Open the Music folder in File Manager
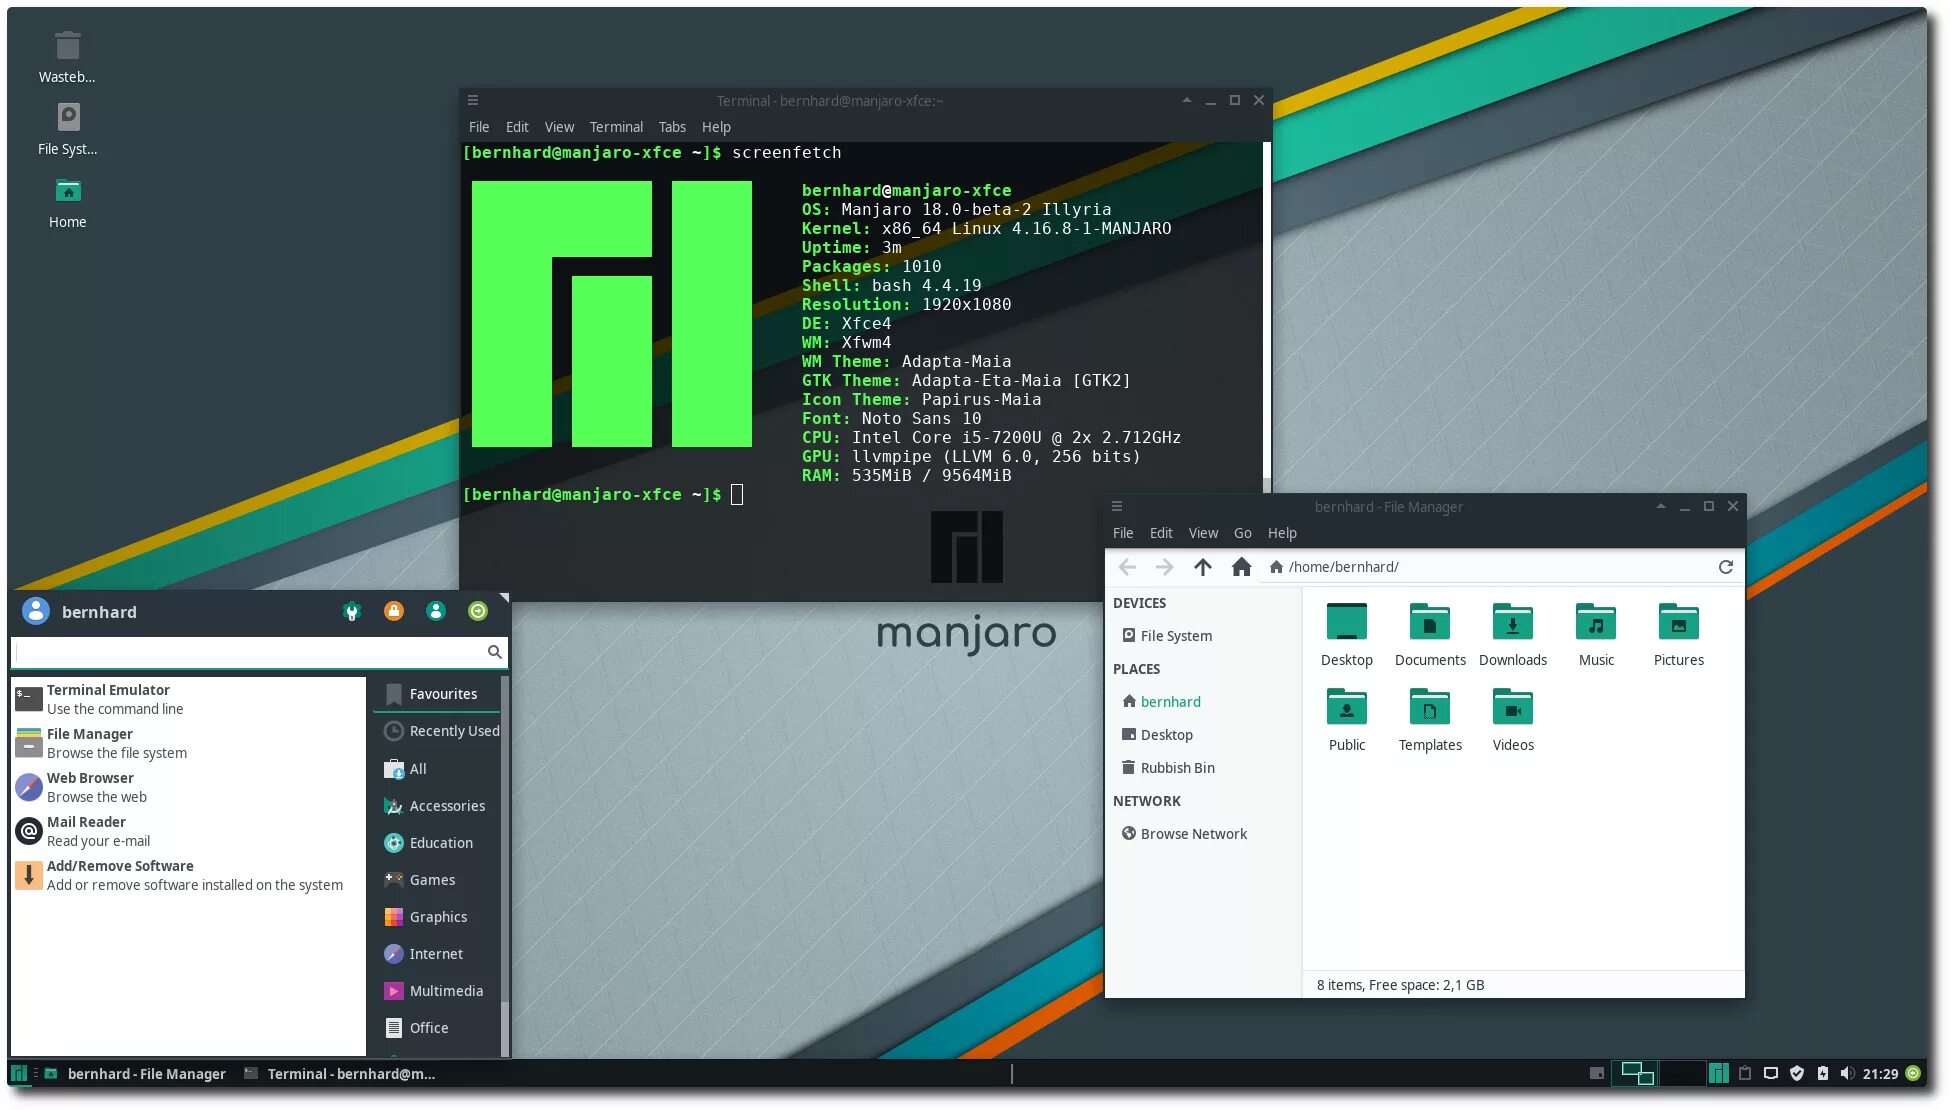The image size is (1950, 1110). tap(1595, 630)
